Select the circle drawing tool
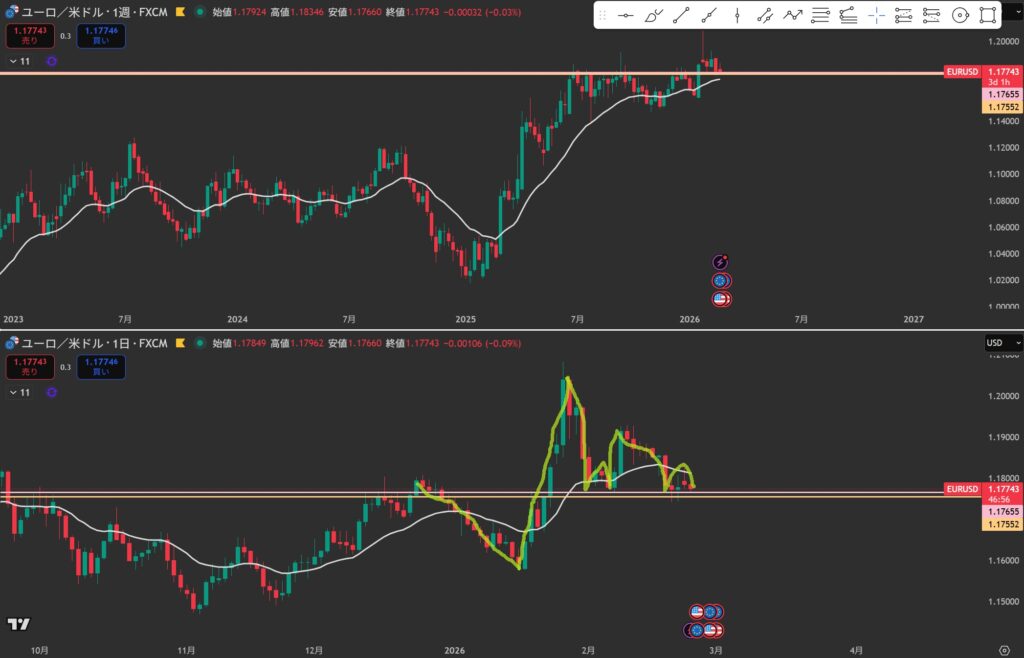1024x658 pixels. click(x=960, y=15)
